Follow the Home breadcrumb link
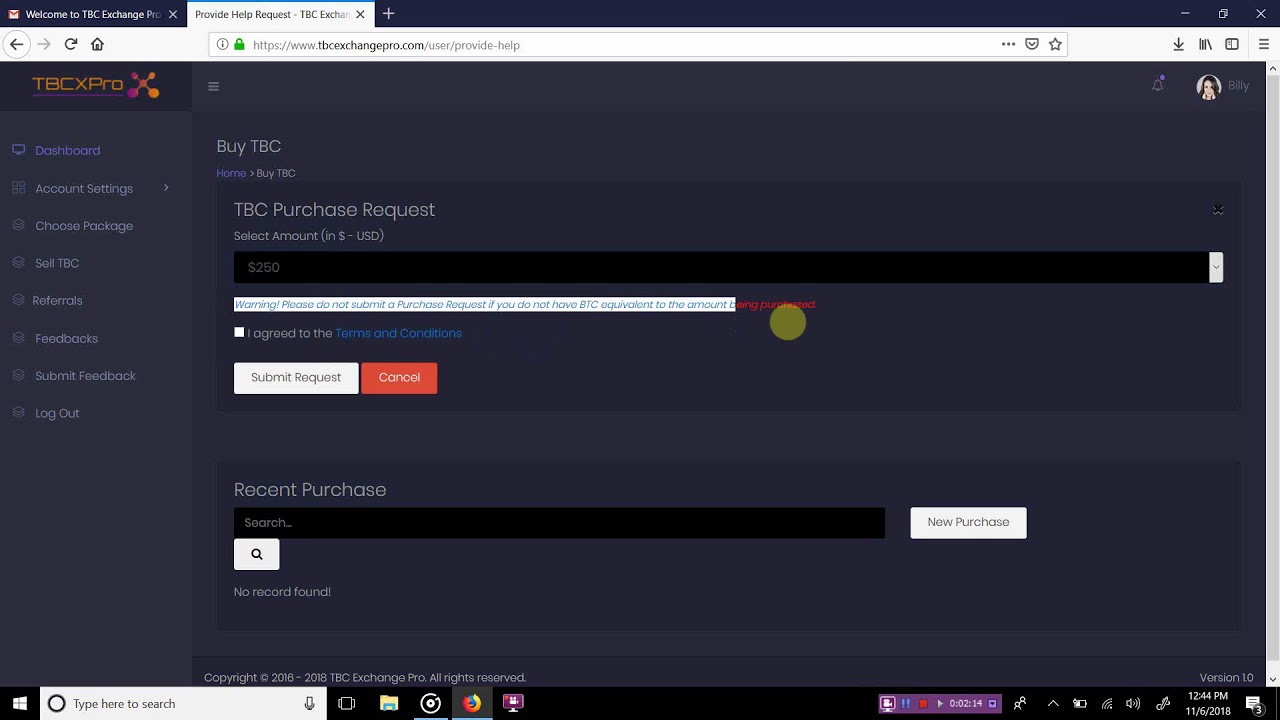This screenshot has height=720, width=1280. coord(231,173)
